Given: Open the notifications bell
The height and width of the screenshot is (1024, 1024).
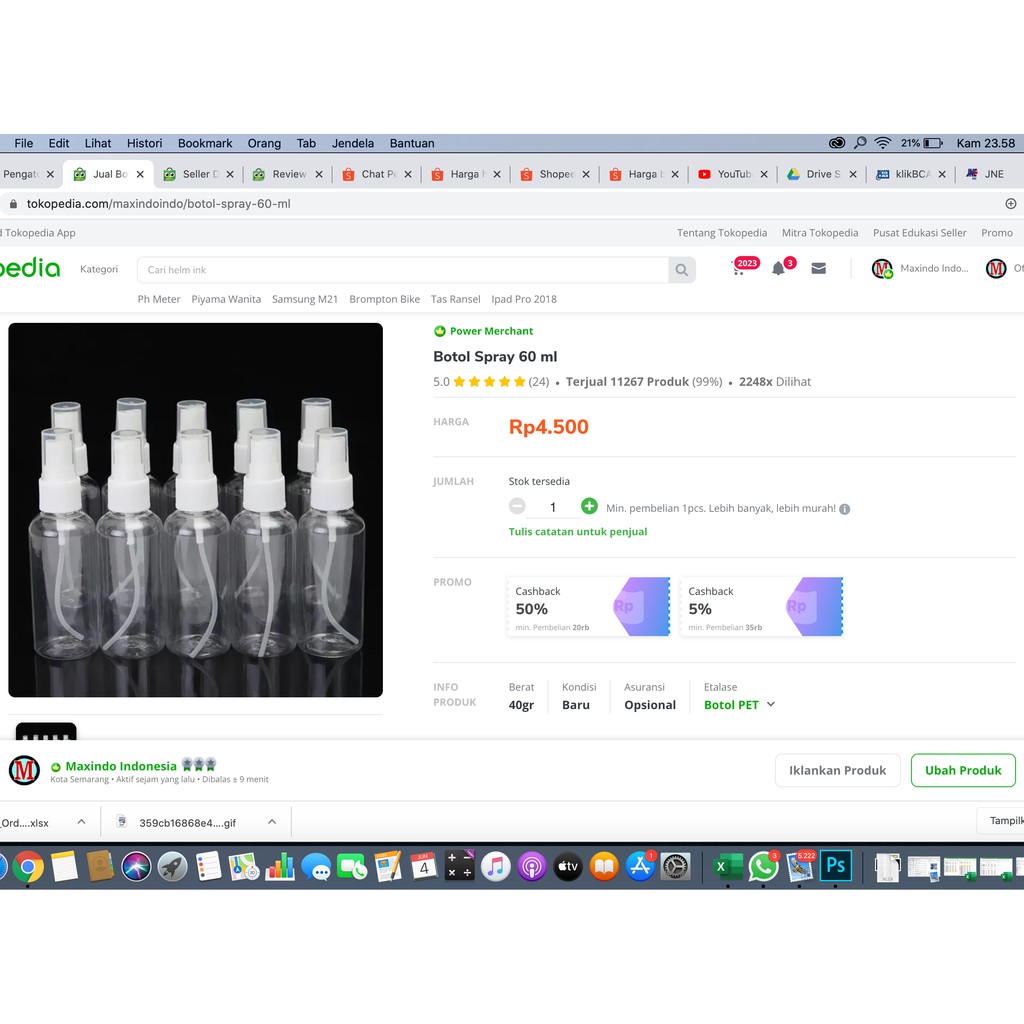Looking at the screenshot, I should pos(778,268).
